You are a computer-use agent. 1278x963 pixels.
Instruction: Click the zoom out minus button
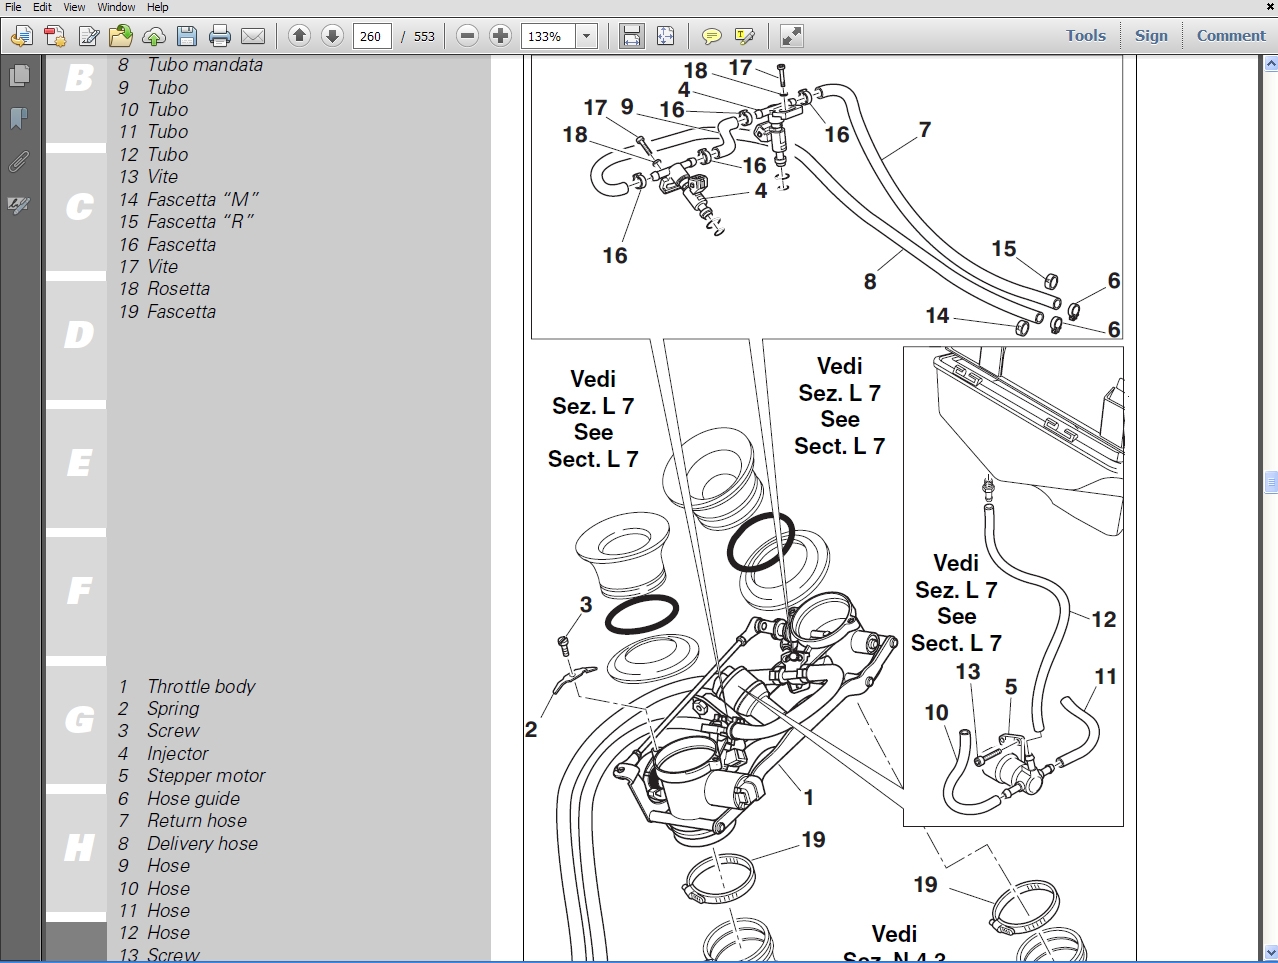click(467, 36)
